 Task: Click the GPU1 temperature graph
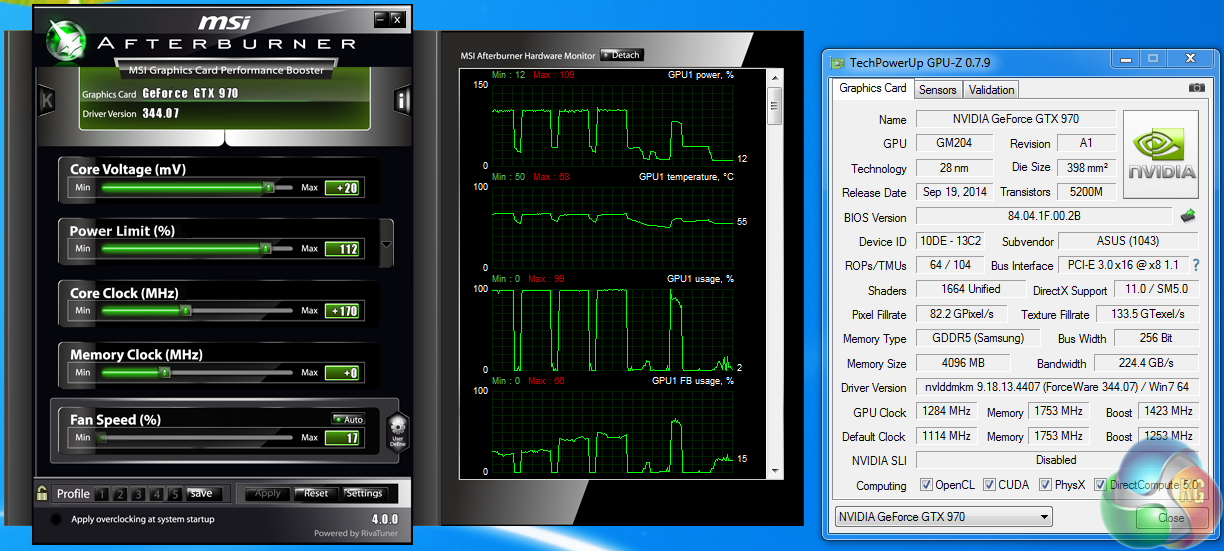pos(612,227)
